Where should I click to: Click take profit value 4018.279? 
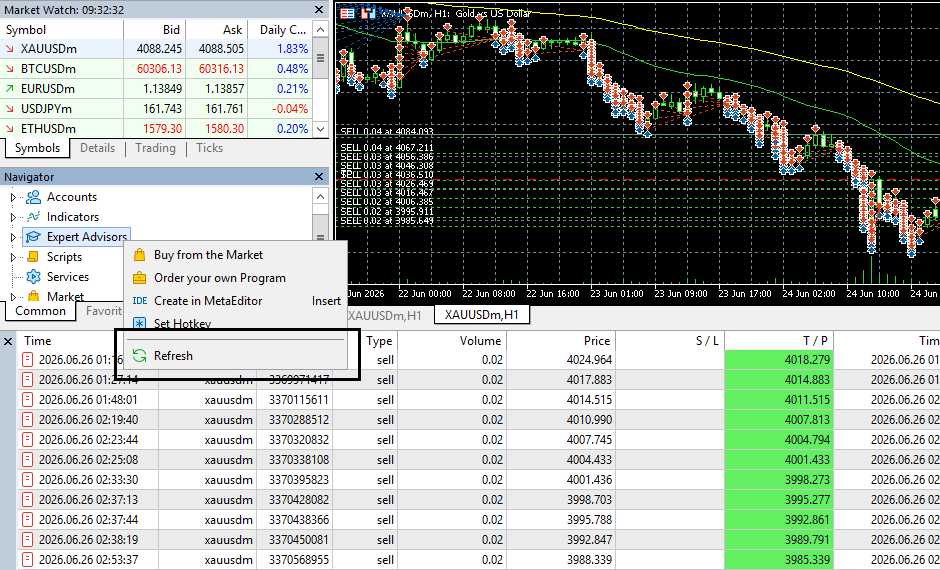click(x=807, y=360)
